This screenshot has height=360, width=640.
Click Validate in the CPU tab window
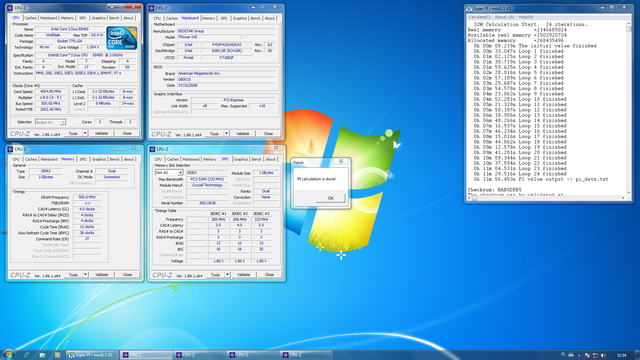pyautogui.click(x=101, y=133)
